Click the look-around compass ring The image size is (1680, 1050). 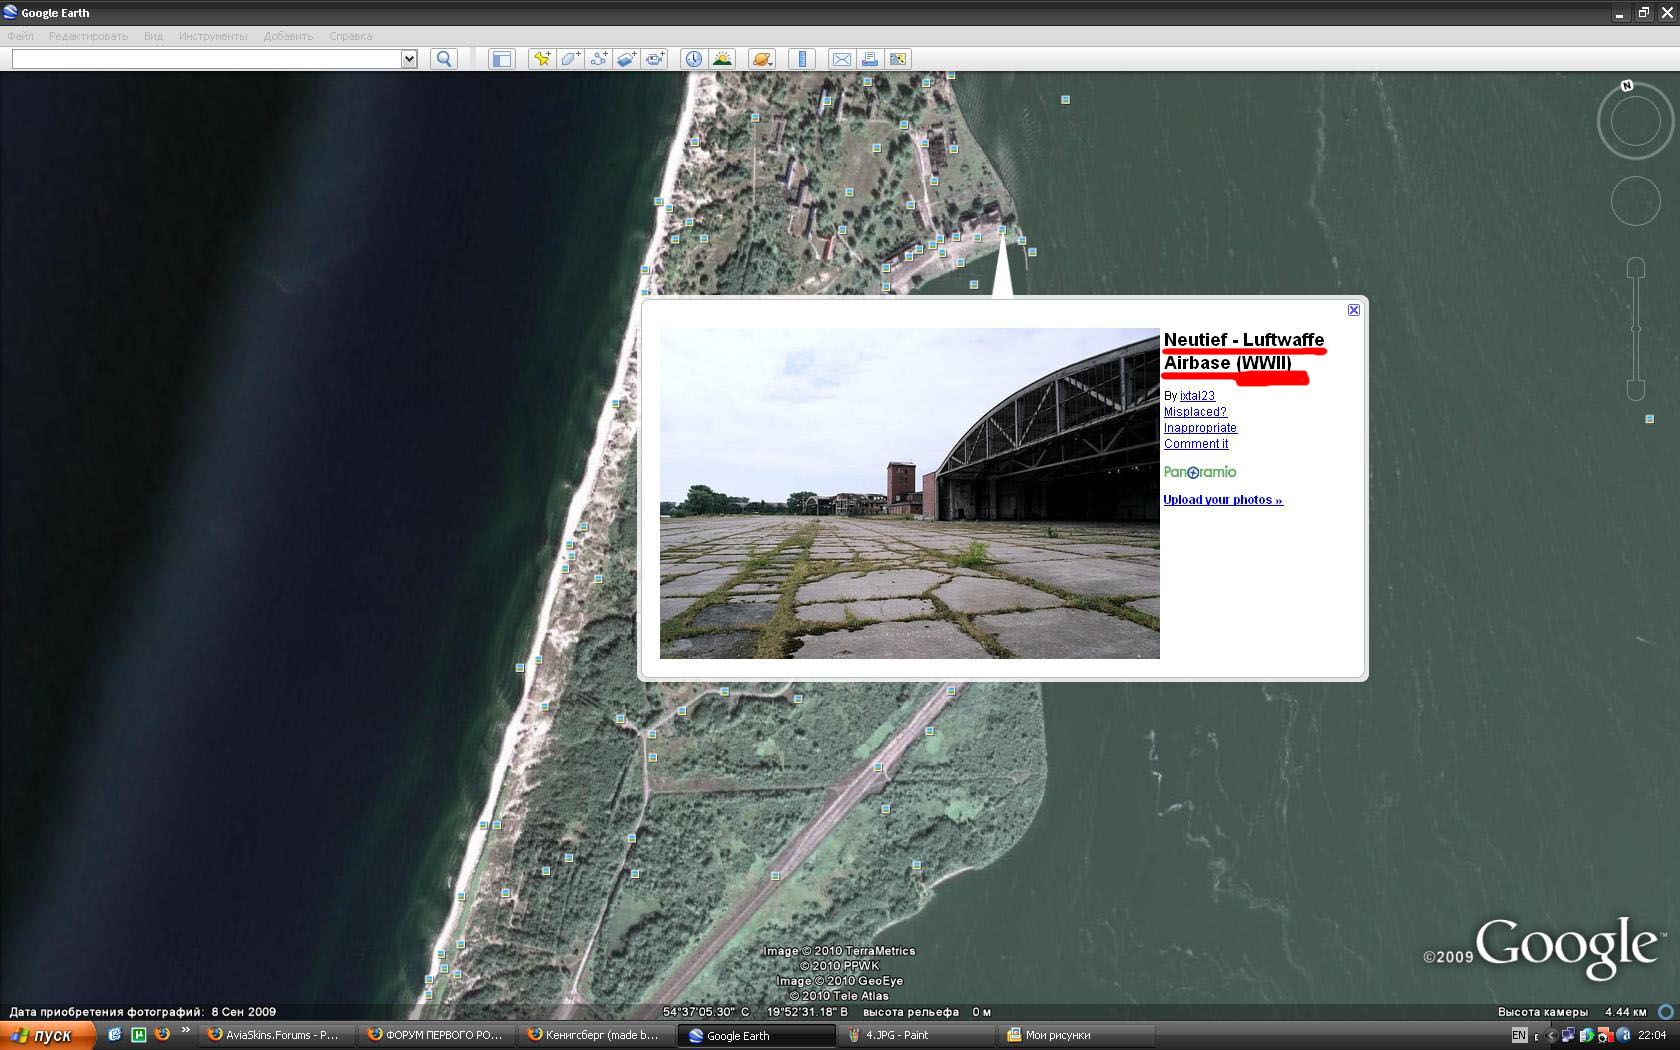[1636, 122]
